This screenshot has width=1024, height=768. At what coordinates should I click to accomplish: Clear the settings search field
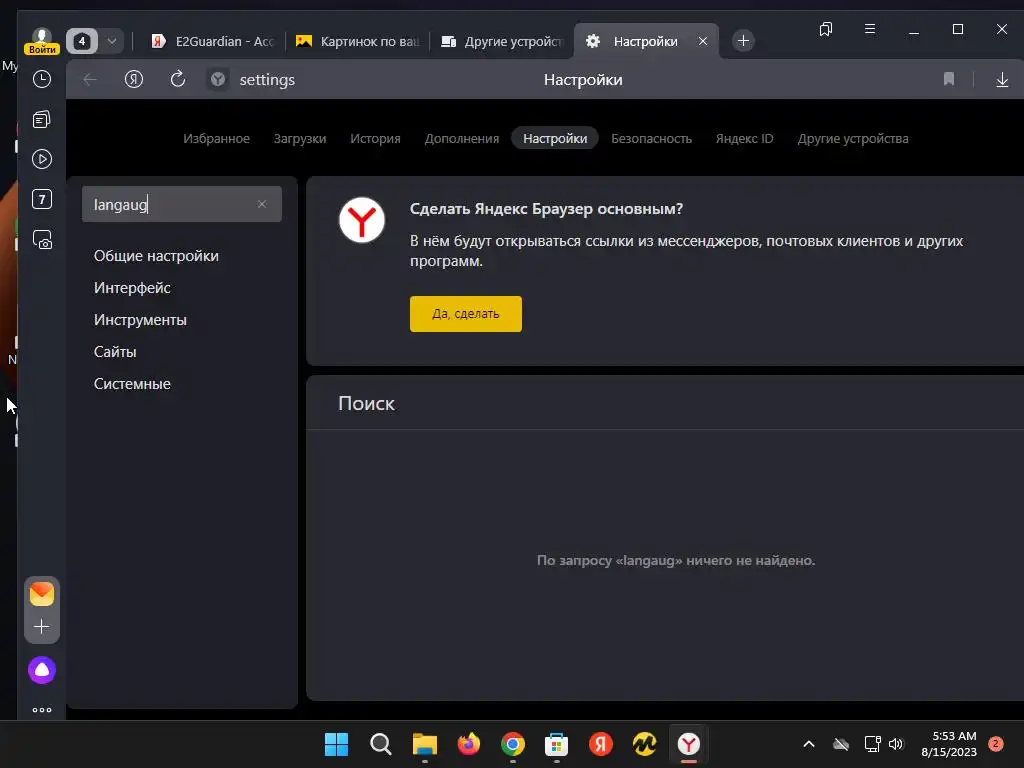262,204
